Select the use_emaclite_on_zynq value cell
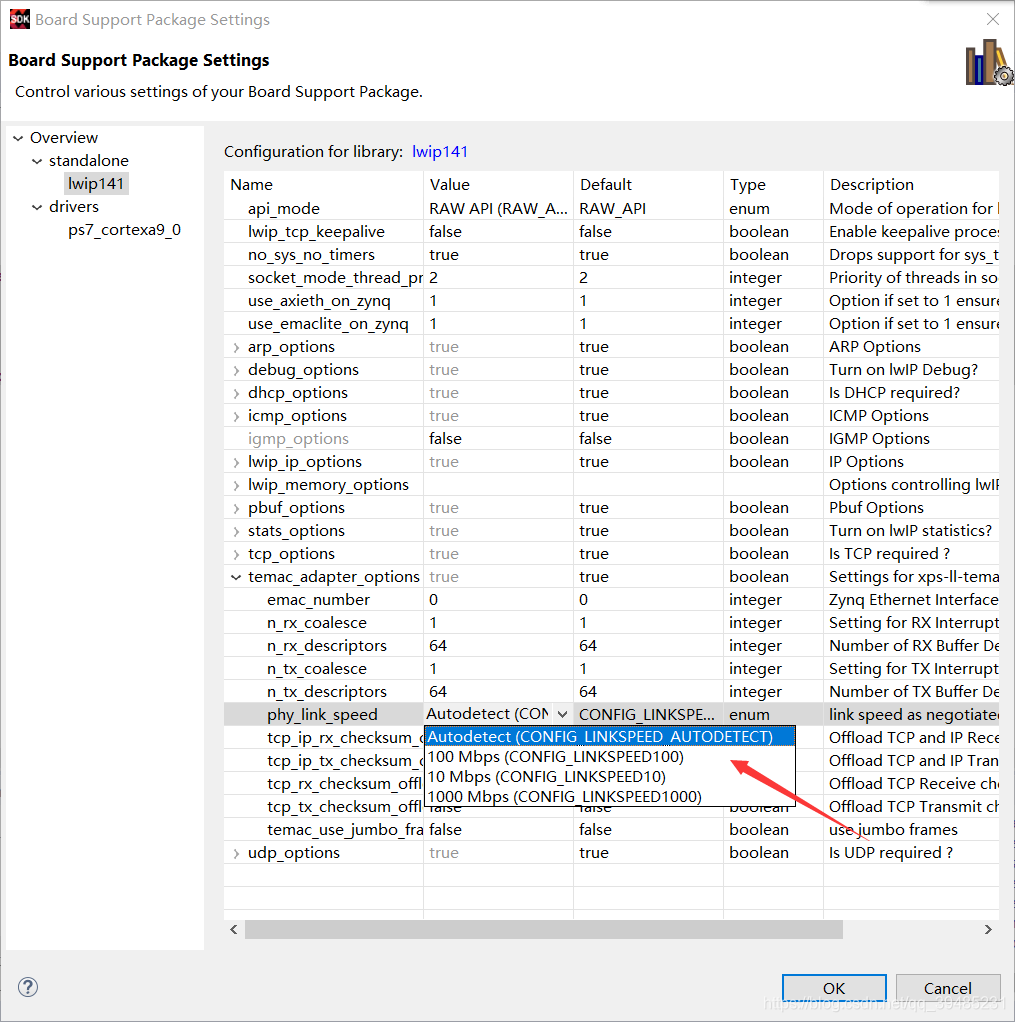The image size is (1015, 1022). tap(499, 324)
